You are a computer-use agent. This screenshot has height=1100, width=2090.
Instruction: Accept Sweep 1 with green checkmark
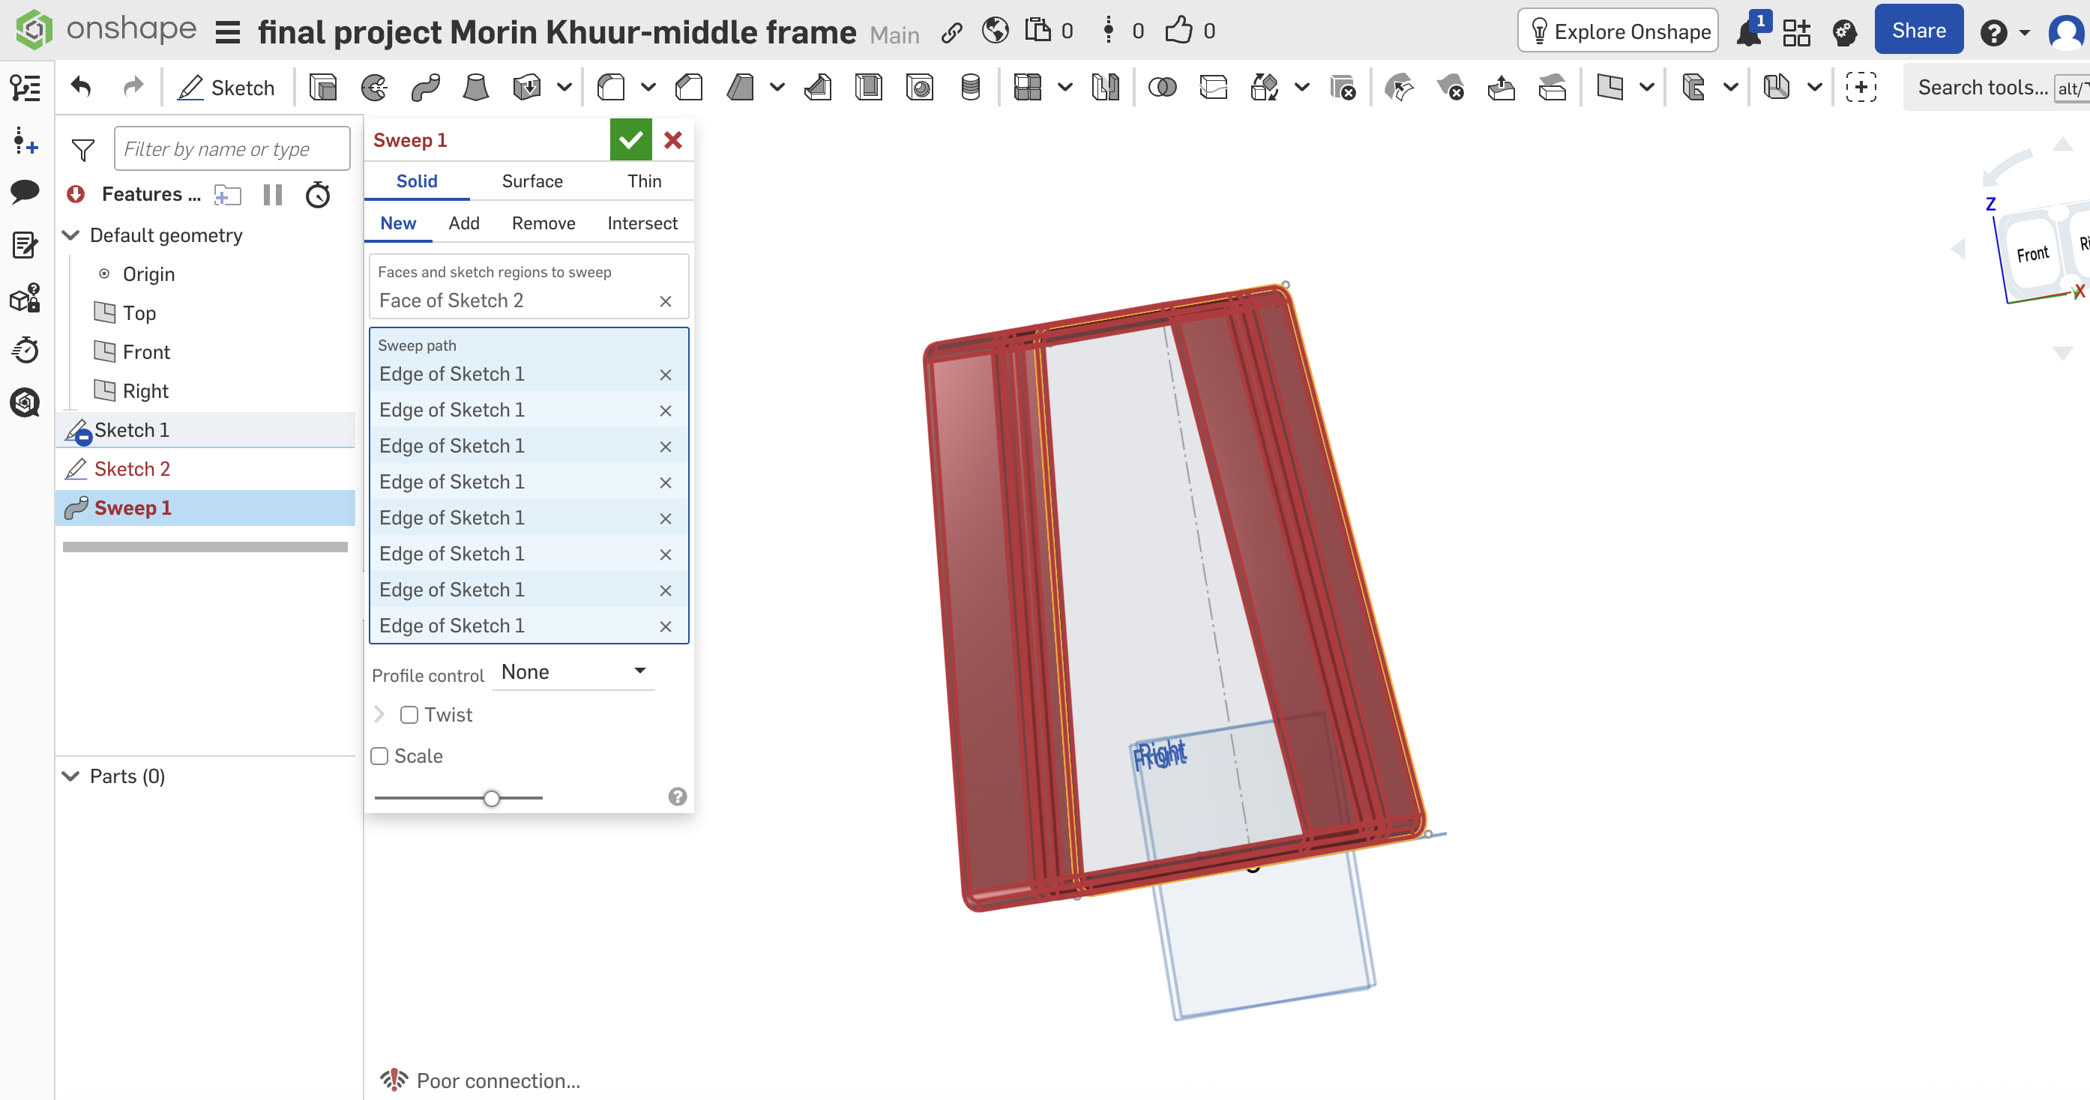click(631, 140)
